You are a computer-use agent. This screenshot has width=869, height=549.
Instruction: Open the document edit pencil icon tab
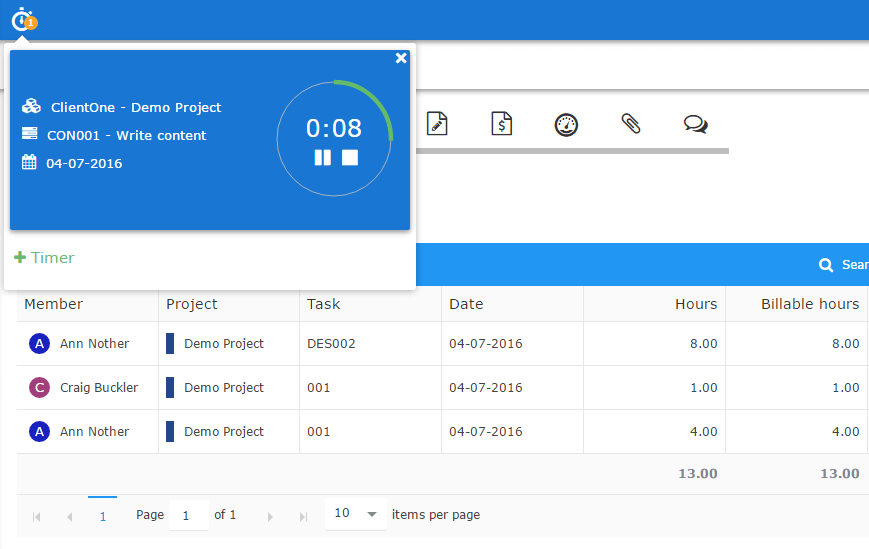tap(437, 123)
